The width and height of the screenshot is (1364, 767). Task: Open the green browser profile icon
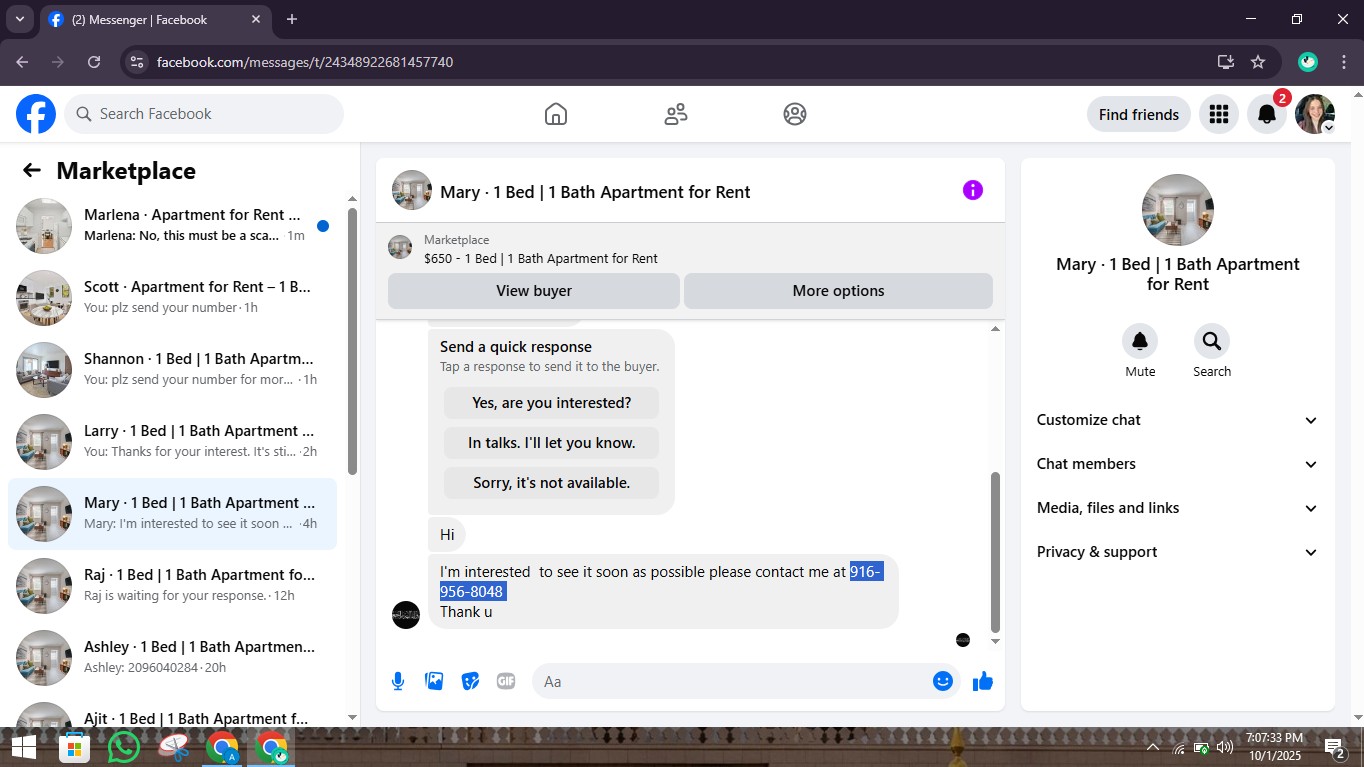[1308, 62]
